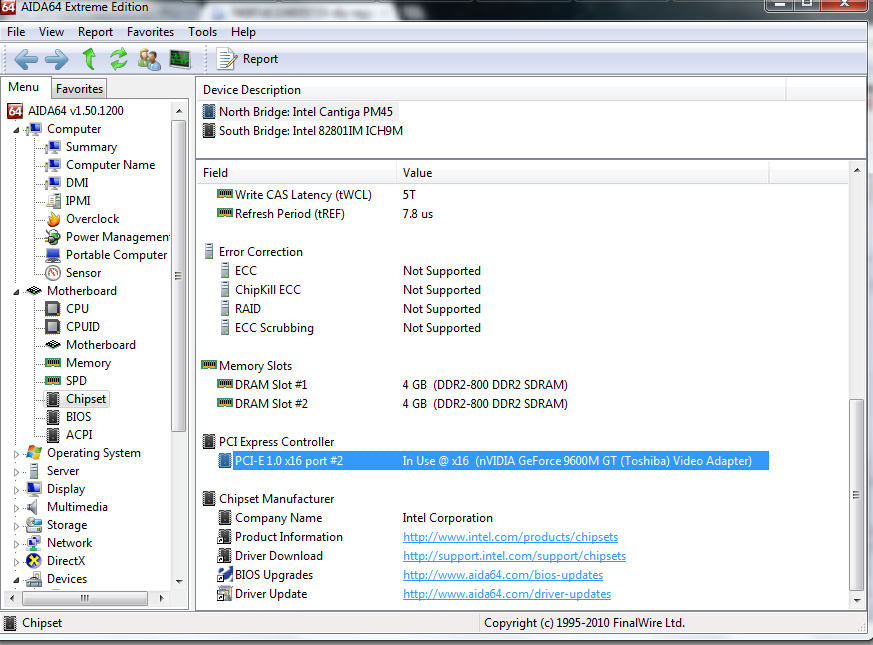Collapse the Devices node
This screenshot has width=873, height=645.
(x=16, y=580)
